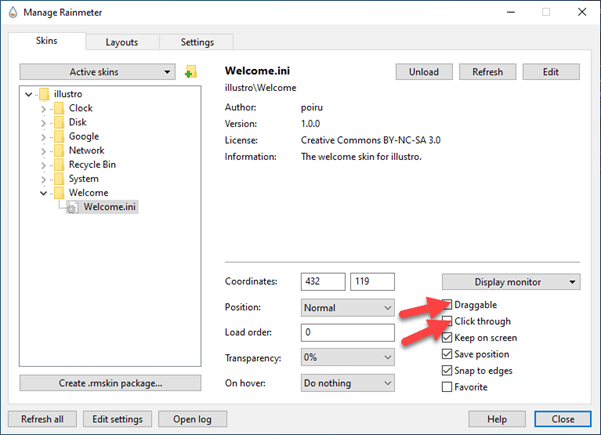Select the Network label in tree
This screenshot has width=601, height=435.
[x=87, y=150]
